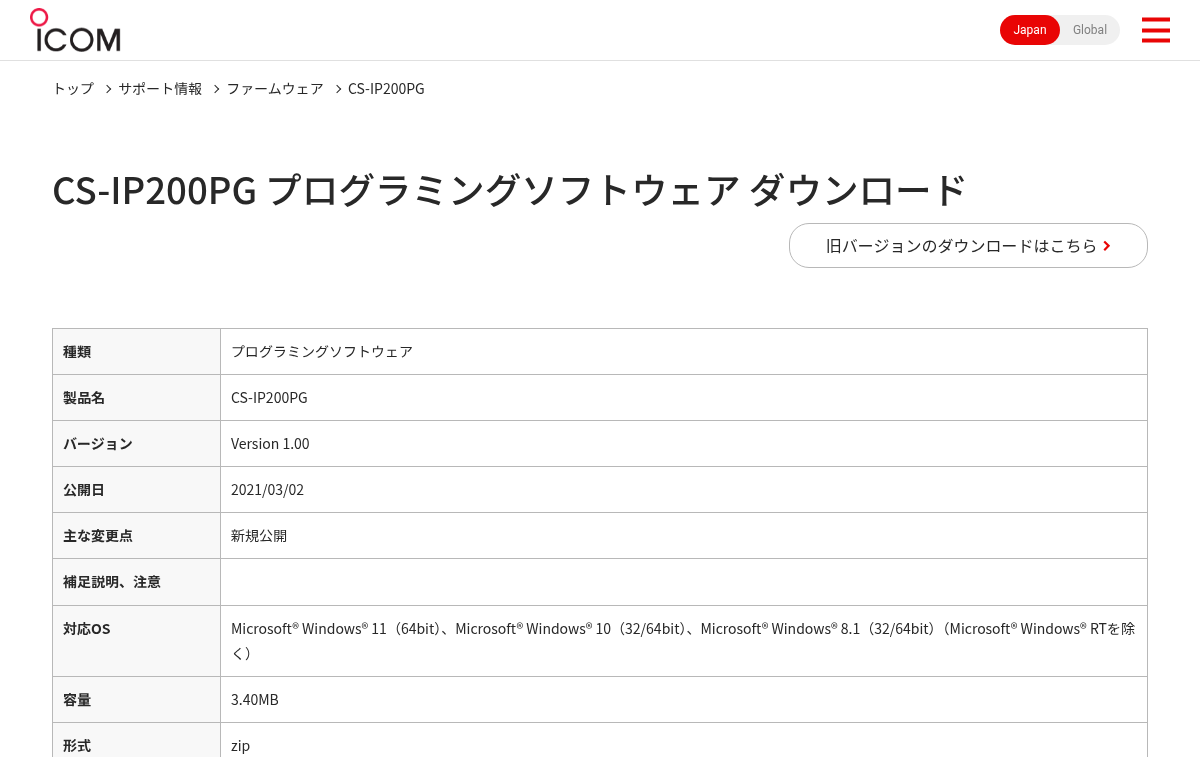Select the 新規公開 cell
The image size is (1200, 757).
(684, 535)
